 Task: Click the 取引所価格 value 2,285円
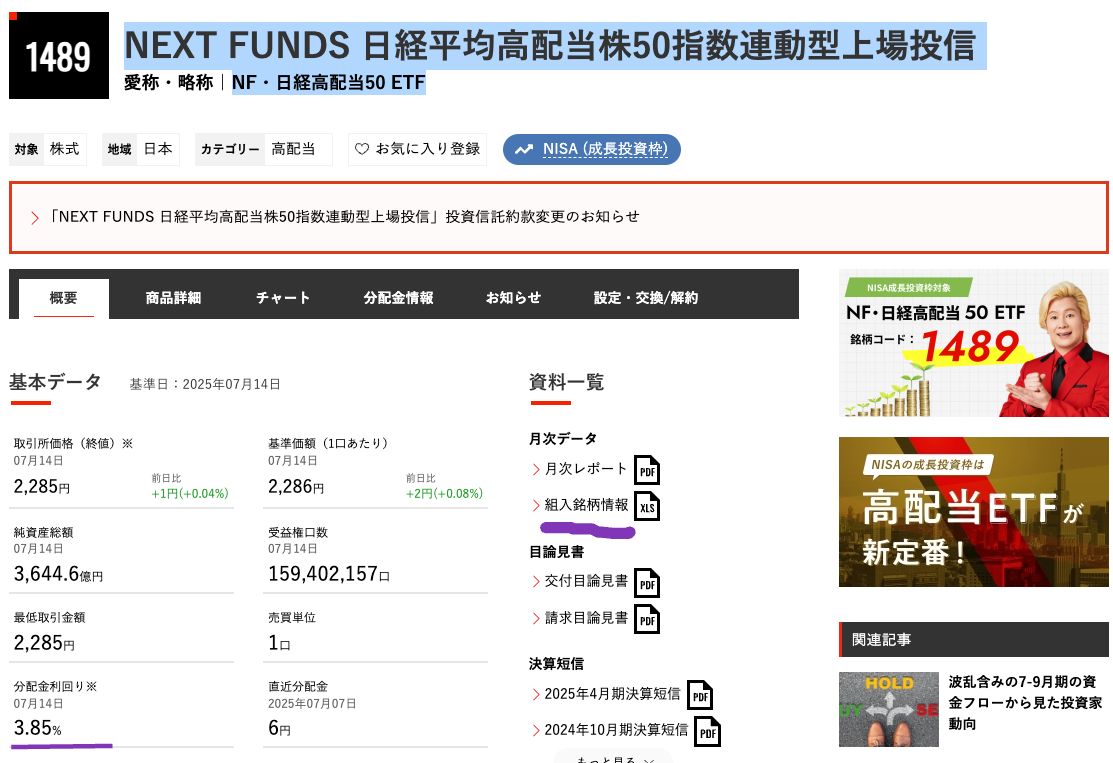[42, 487]
